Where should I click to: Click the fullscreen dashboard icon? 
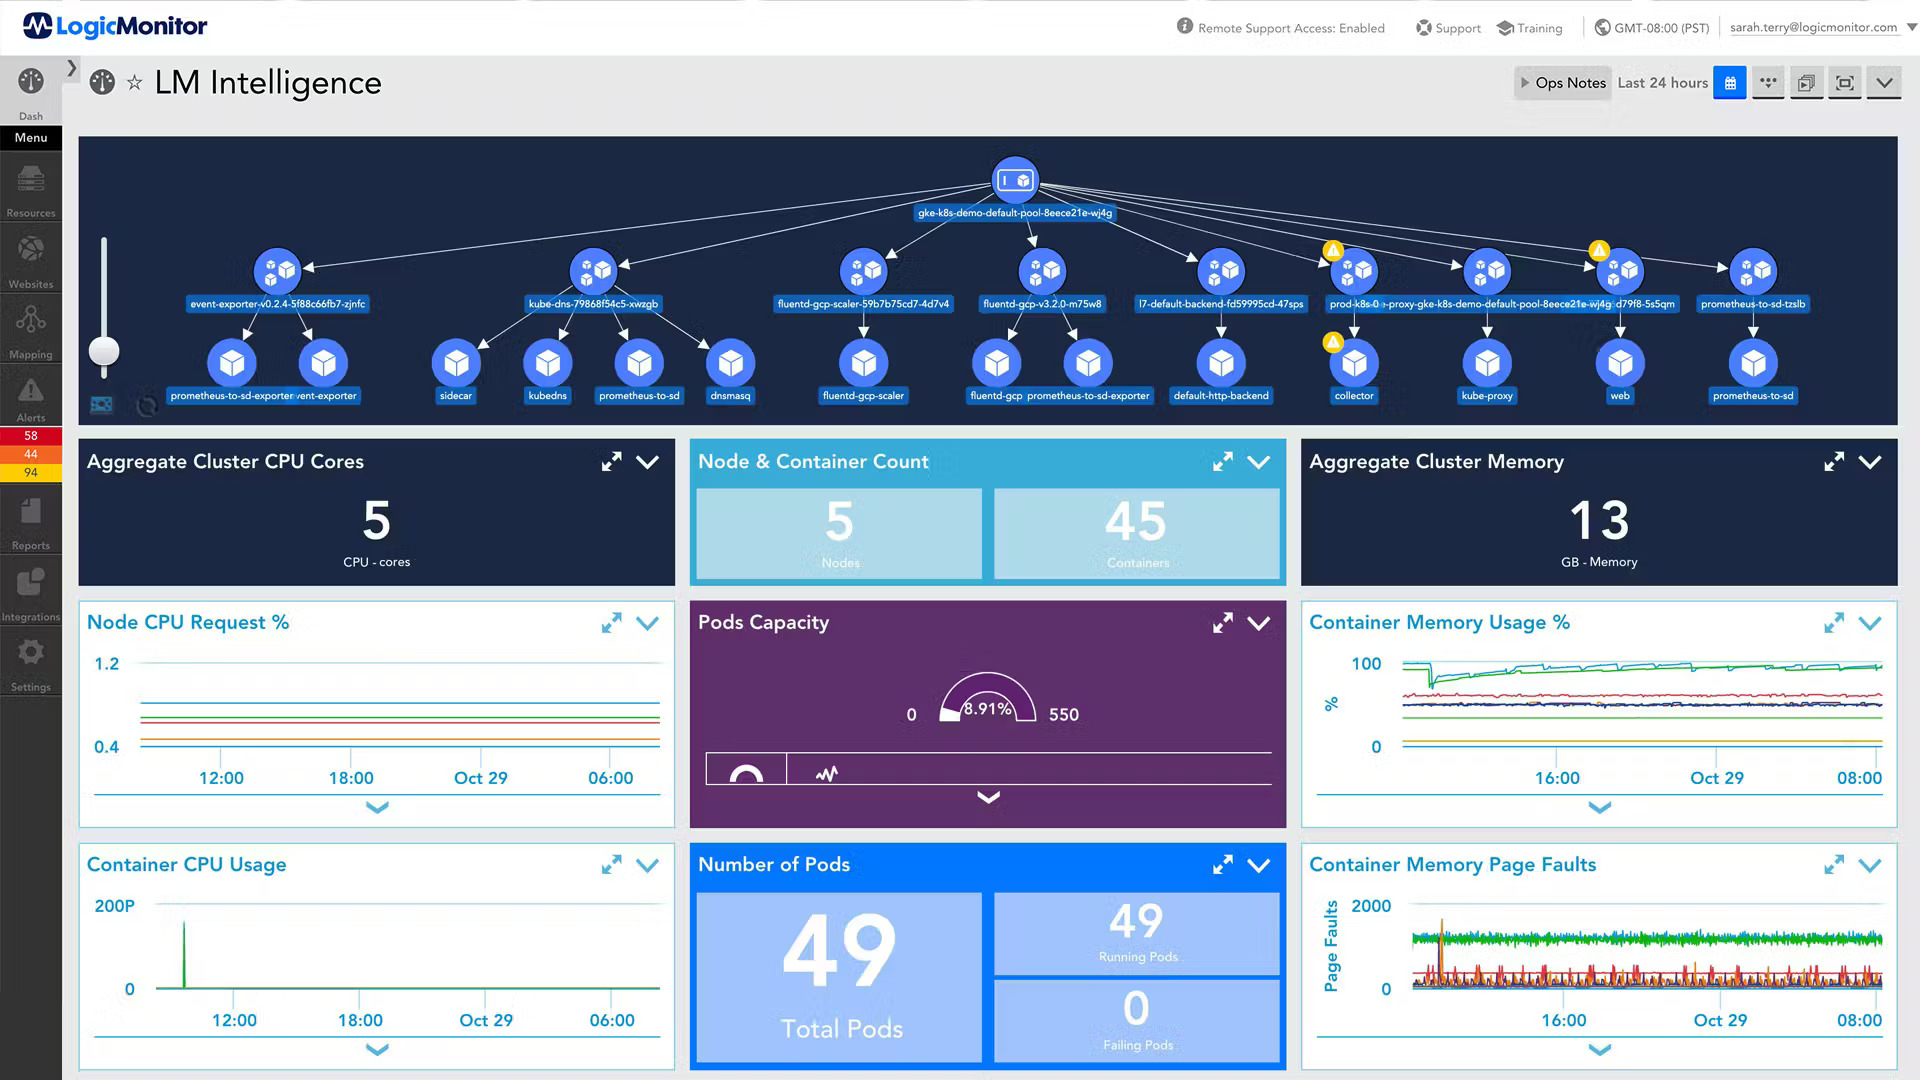click(1845, 83)
